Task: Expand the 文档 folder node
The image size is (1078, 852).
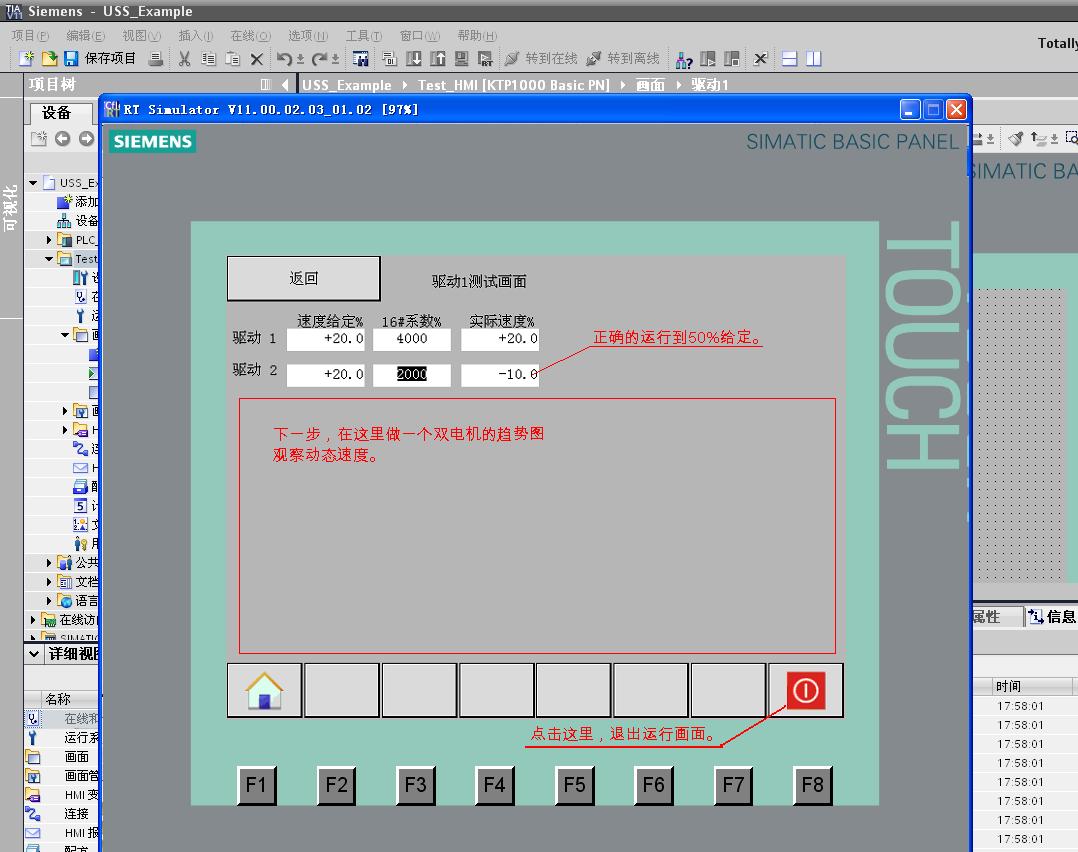Action: click(x=49, y=582)
